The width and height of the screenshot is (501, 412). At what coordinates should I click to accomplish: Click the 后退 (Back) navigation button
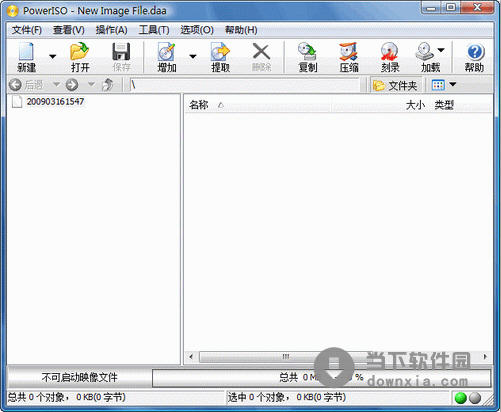(x=26, y=85)
